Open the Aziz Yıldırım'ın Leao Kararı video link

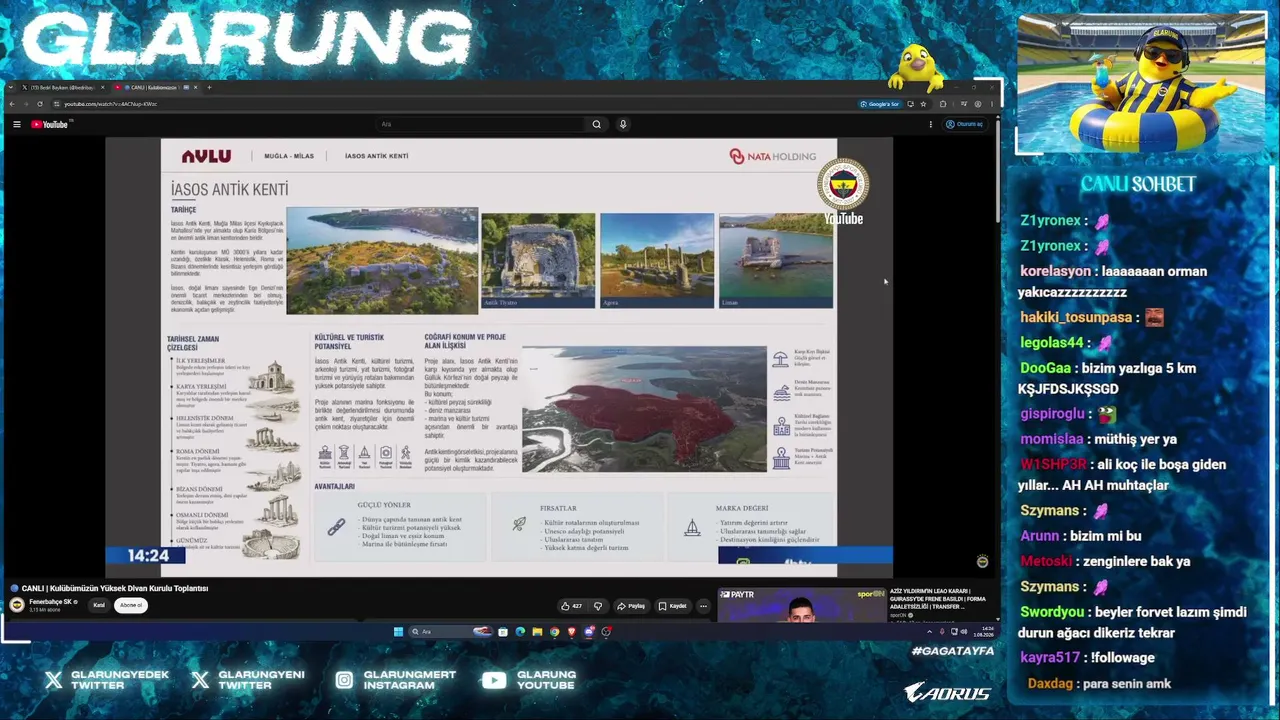(x=938, y=598)
